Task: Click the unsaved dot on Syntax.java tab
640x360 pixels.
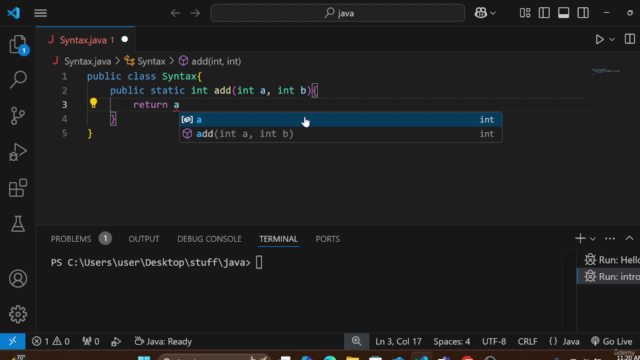Action: coord(124,40)
